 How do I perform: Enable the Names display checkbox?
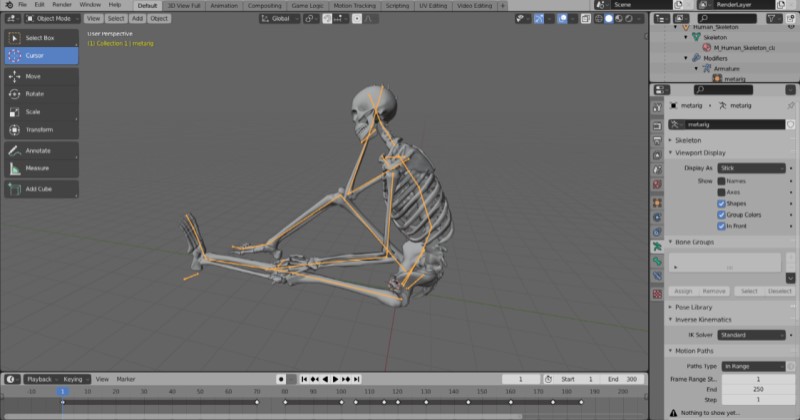click(x=722, y=180)
